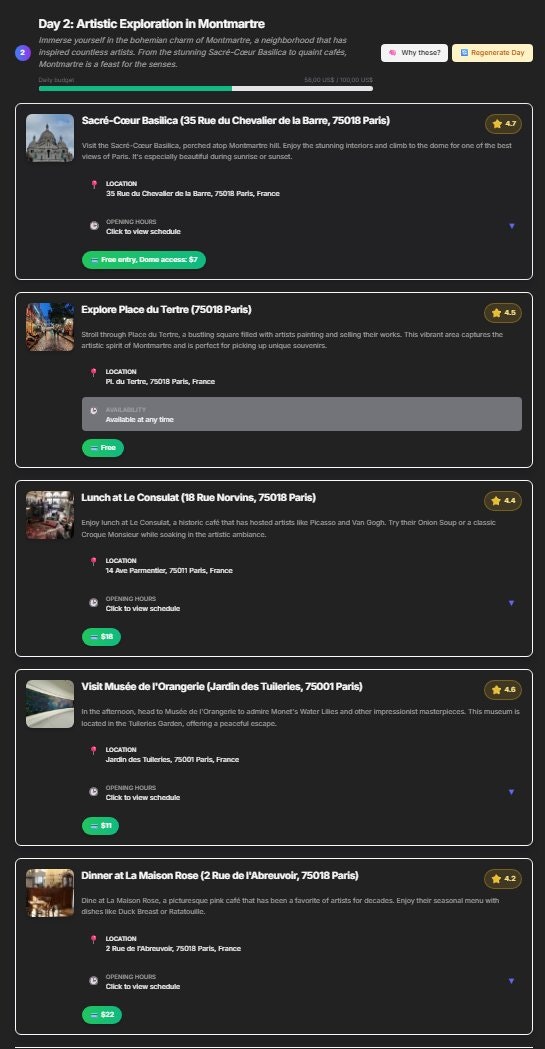Screen dimensions: 545x1049
Task: Click the star rating badge showing 4.7
Action: 504,124
